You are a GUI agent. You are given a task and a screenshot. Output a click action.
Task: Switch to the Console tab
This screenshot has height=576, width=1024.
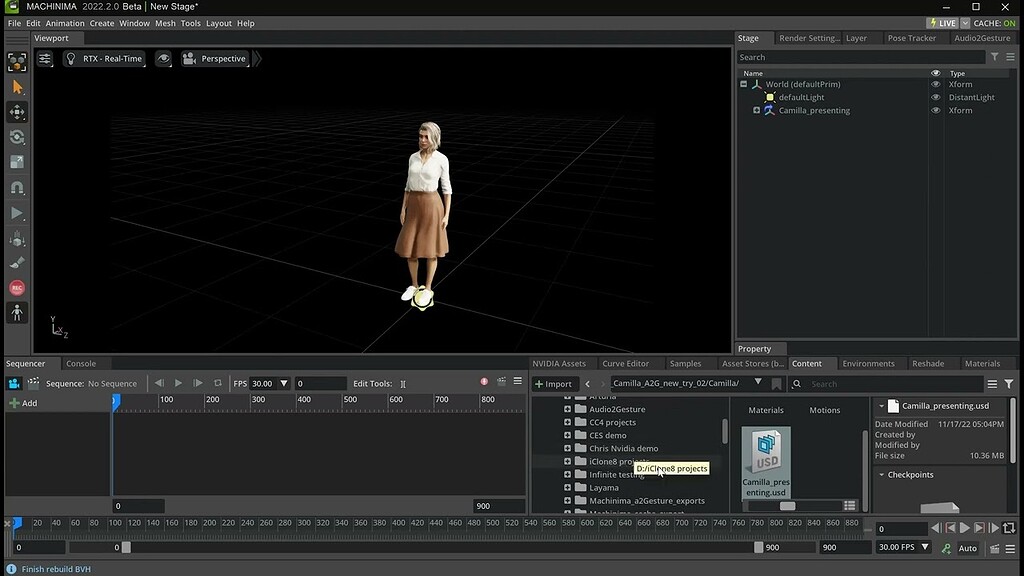81,363
